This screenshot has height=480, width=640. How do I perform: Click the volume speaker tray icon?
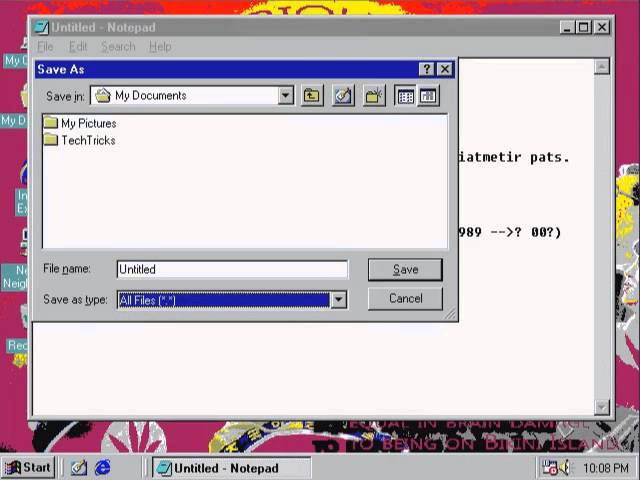(x=565, y=468)
